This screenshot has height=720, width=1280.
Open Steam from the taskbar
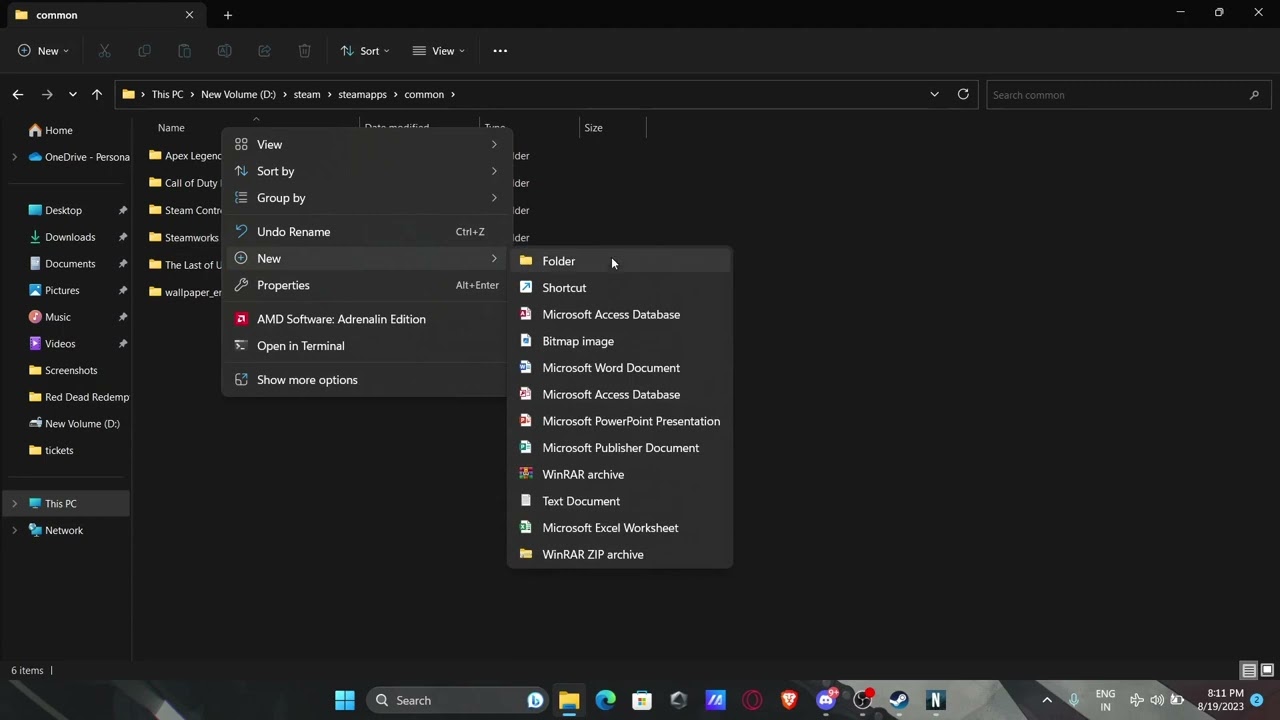[x=899, y=700]
